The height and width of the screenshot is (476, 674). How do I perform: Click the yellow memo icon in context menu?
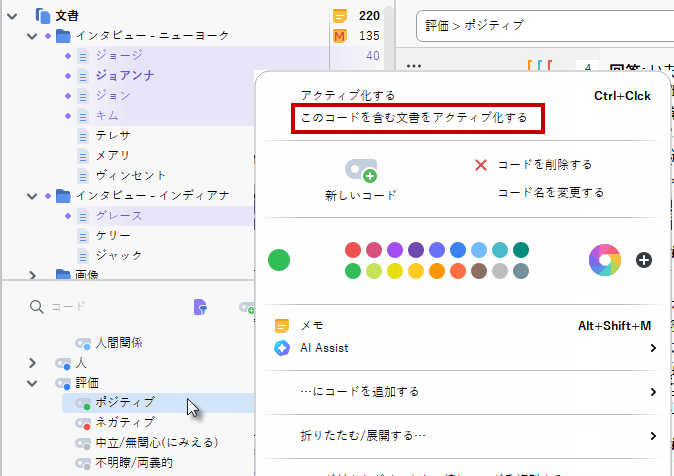coord(282,326)
